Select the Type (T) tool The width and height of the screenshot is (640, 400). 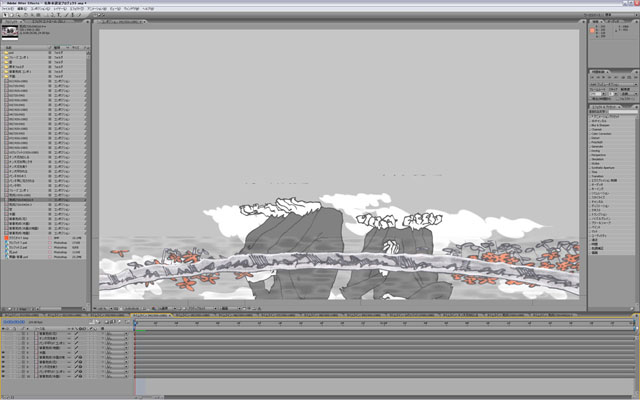(59, 15)
